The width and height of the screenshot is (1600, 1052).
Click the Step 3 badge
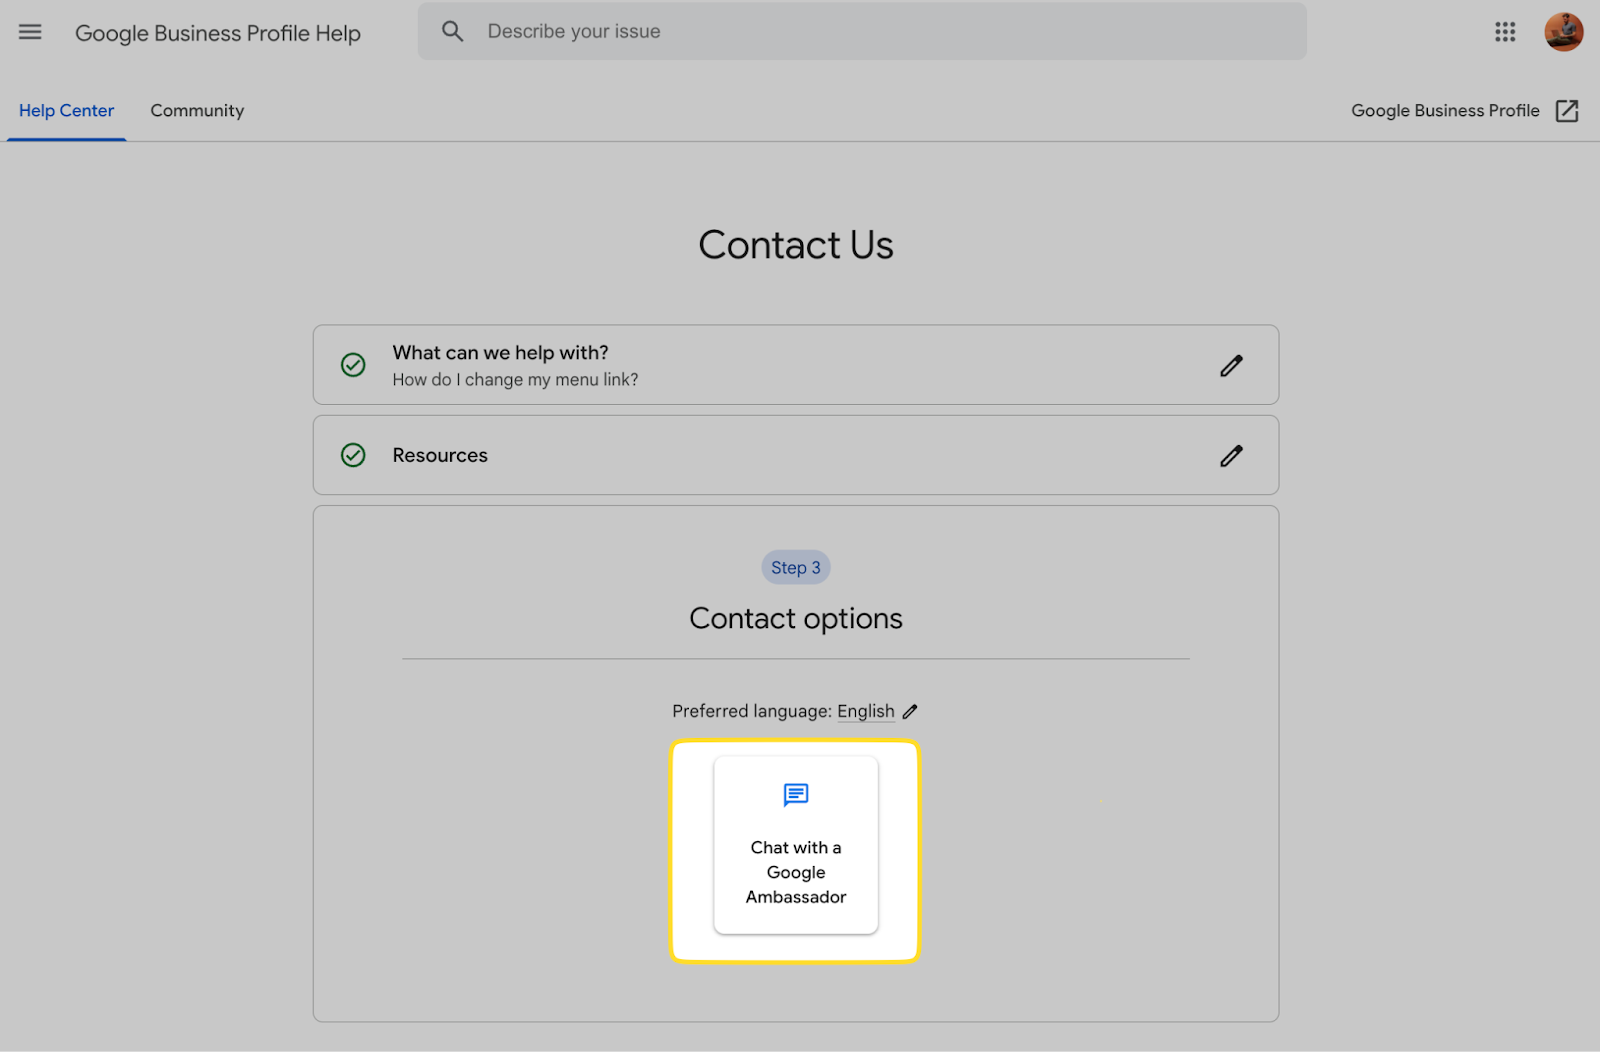(x=796, y=568)
